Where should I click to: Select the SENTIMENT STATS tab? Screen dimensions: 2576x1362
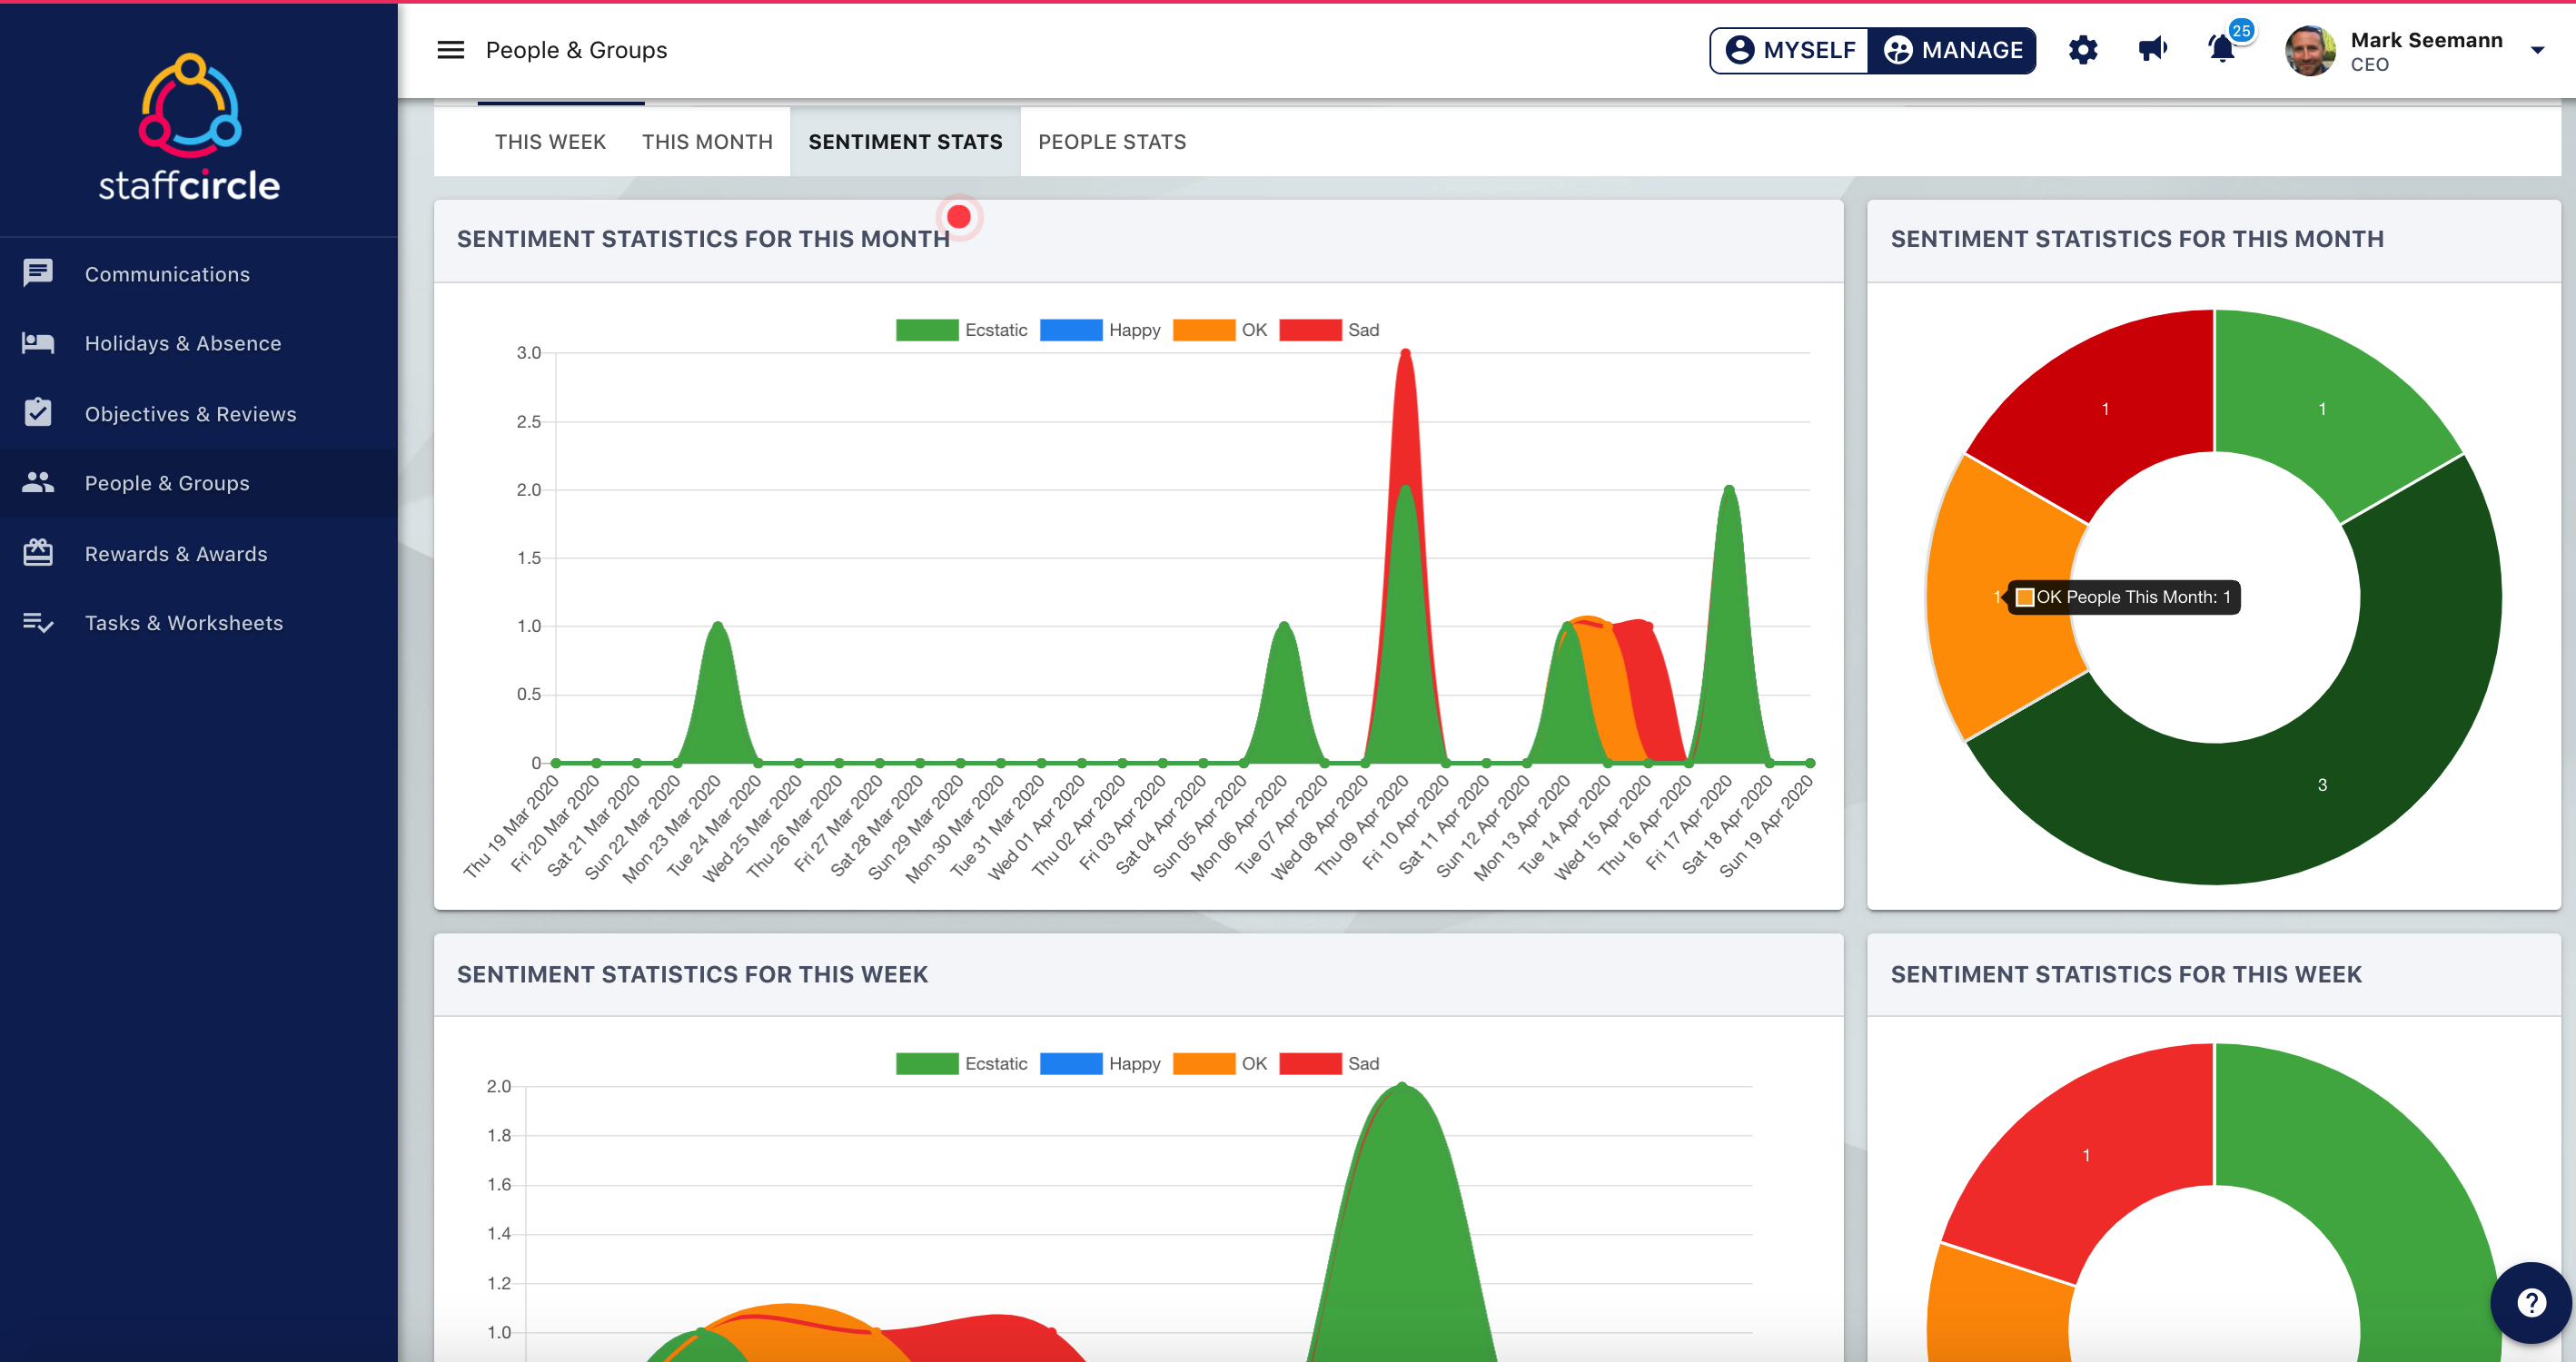905,142
